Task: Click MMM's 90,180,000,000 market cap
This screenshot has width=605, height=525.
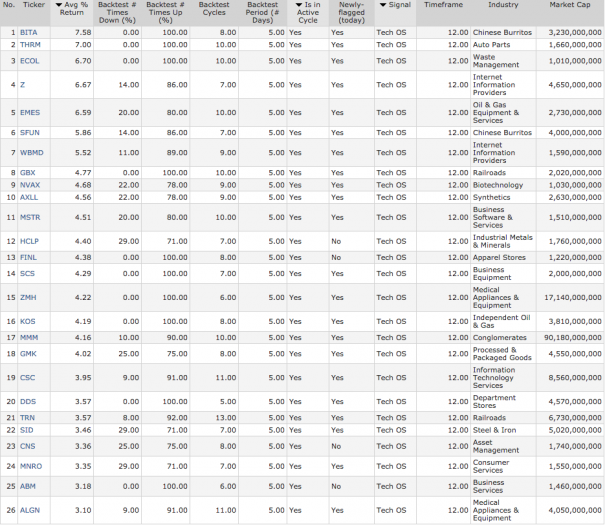Action: point(573,338)
